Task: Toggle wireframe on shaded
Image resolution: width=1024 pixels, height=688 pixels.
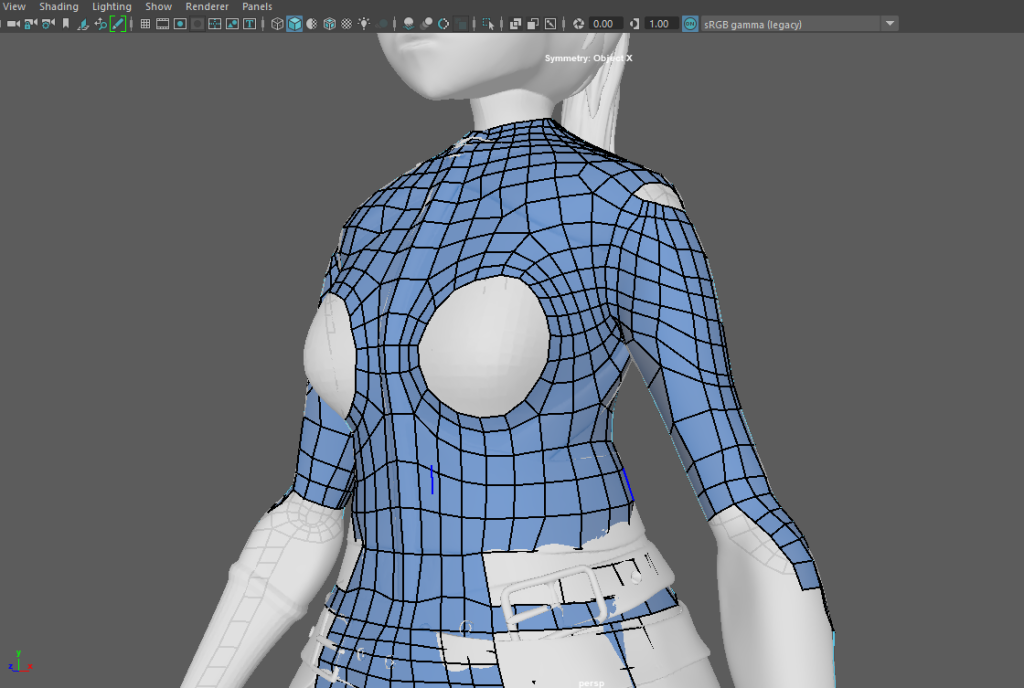Action: click(329, 23)
